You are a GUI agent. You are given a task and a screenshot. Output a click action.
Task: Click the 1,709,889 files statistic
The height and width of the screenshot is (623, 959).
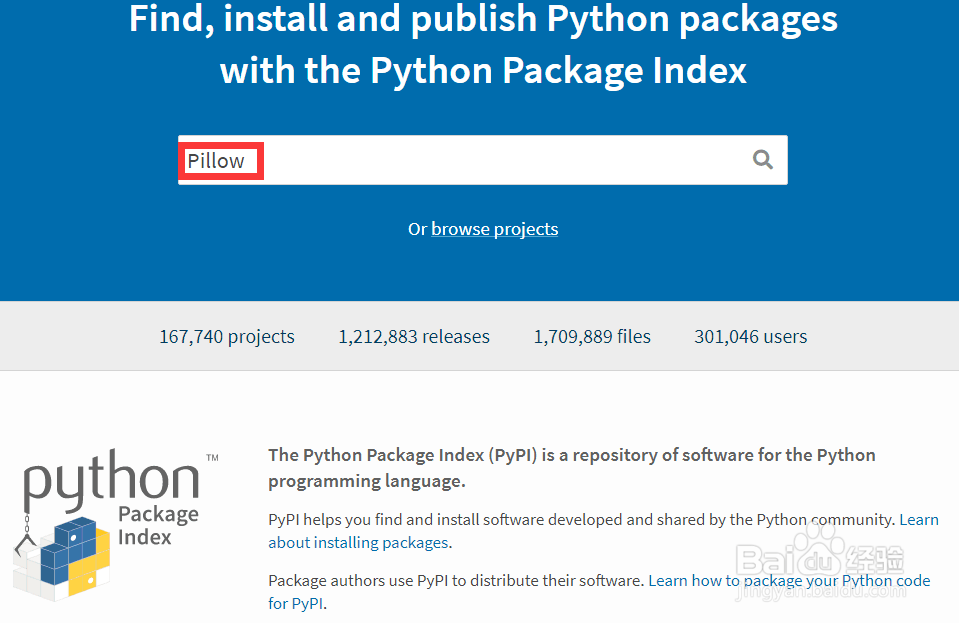[x=592, y=336]
